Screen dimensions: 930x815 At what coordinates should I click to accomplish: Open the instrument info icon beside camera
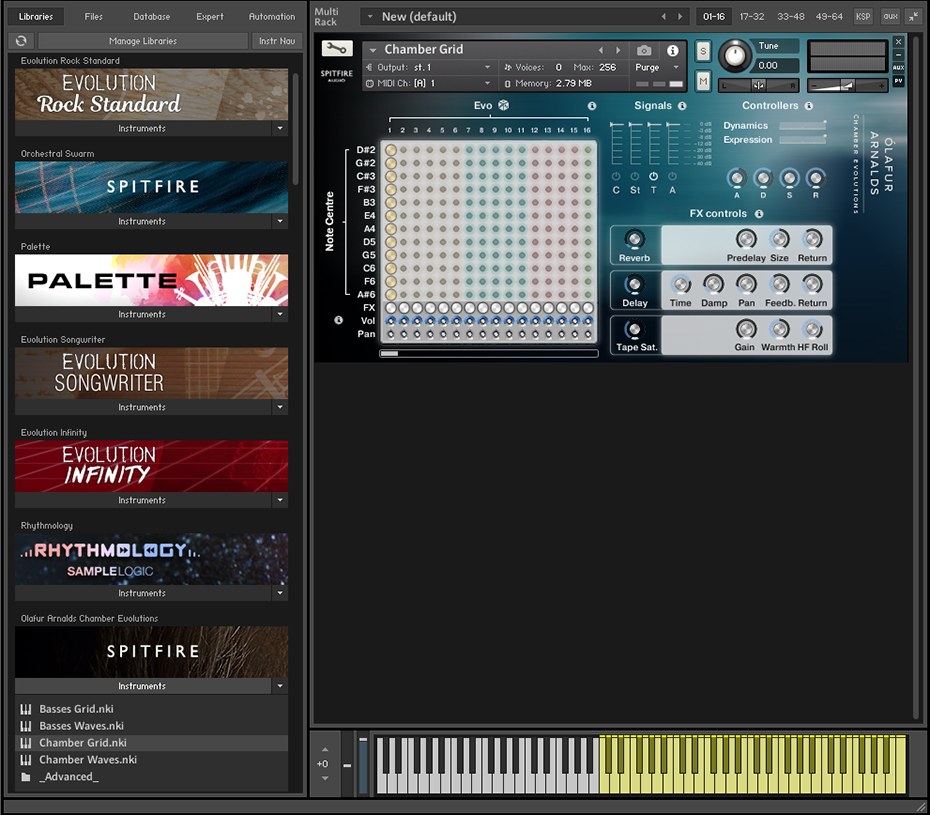673,50
